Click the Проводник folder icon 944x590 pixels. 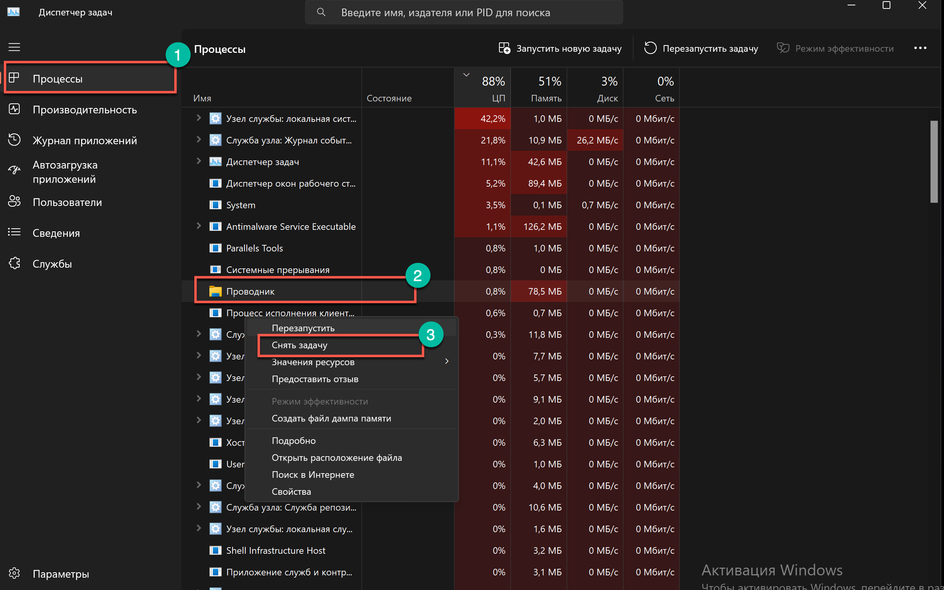click(x=215, y=291)
